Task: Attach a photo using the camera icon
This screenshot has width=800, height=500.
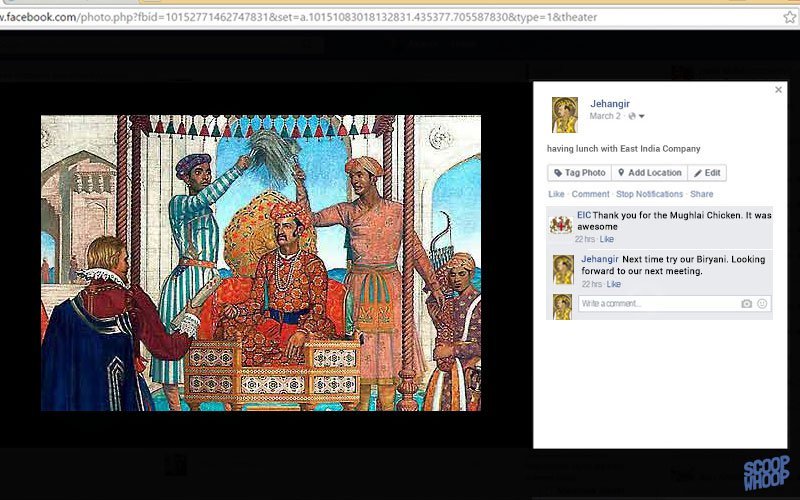Action: pos(746,304)
